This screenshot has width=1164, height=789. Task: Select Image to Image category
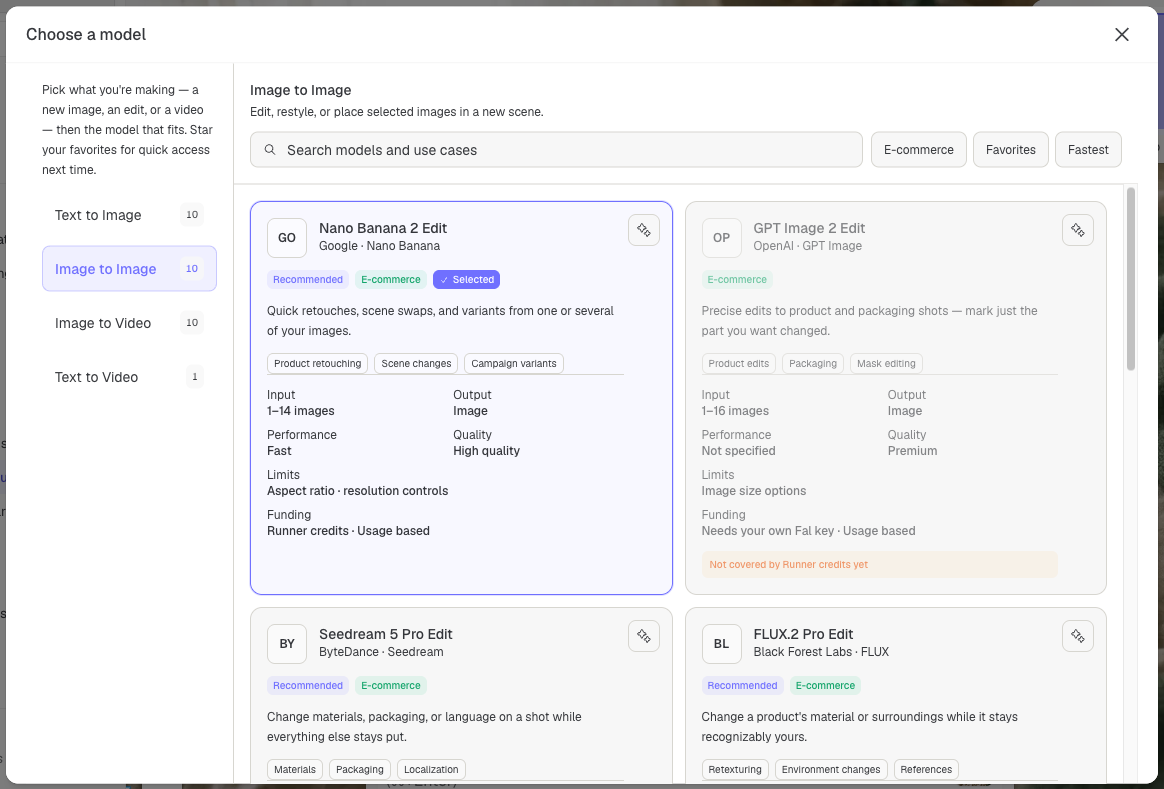click(129, 269)
